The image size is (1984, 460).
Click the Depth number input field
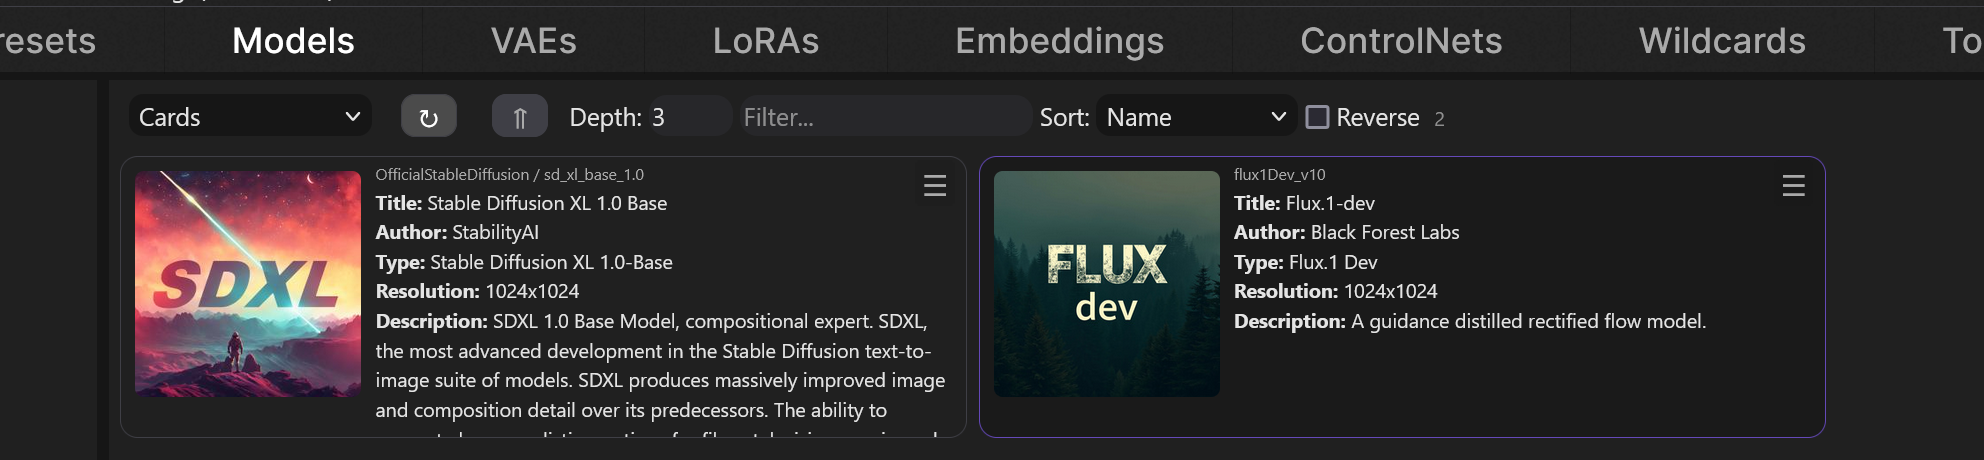point(688,117)
